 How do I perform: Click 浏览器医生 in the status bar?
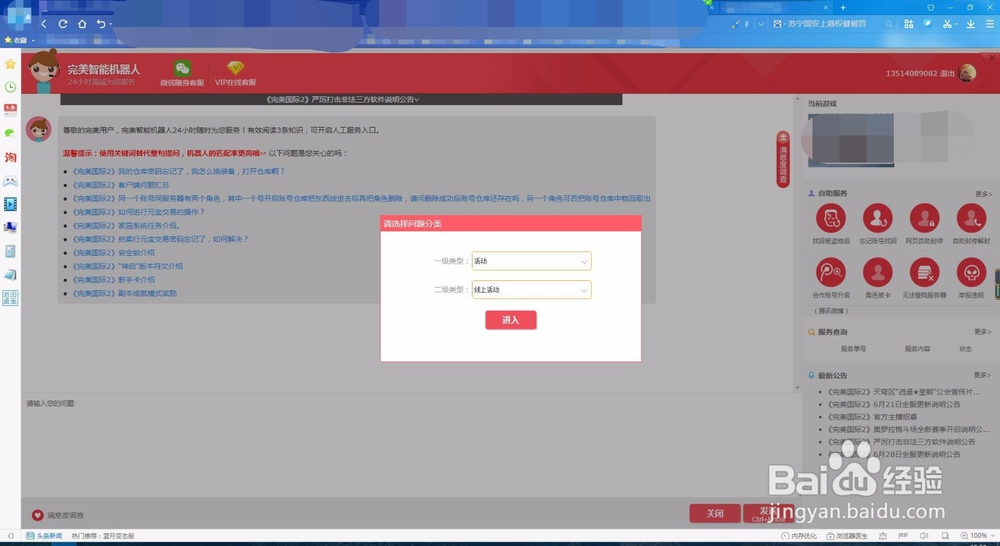pyautogui.click(x=848, y=536)
